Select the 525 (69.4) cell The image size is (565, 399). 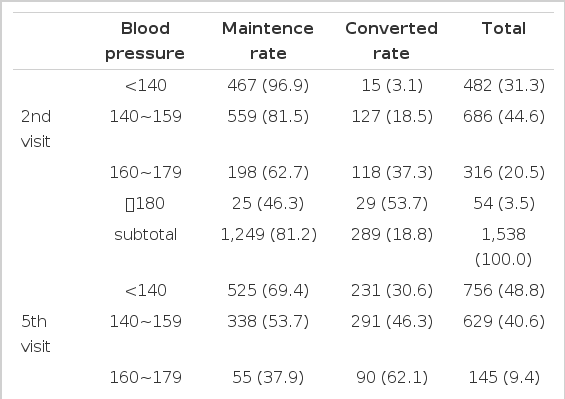[x=268, y=291]
